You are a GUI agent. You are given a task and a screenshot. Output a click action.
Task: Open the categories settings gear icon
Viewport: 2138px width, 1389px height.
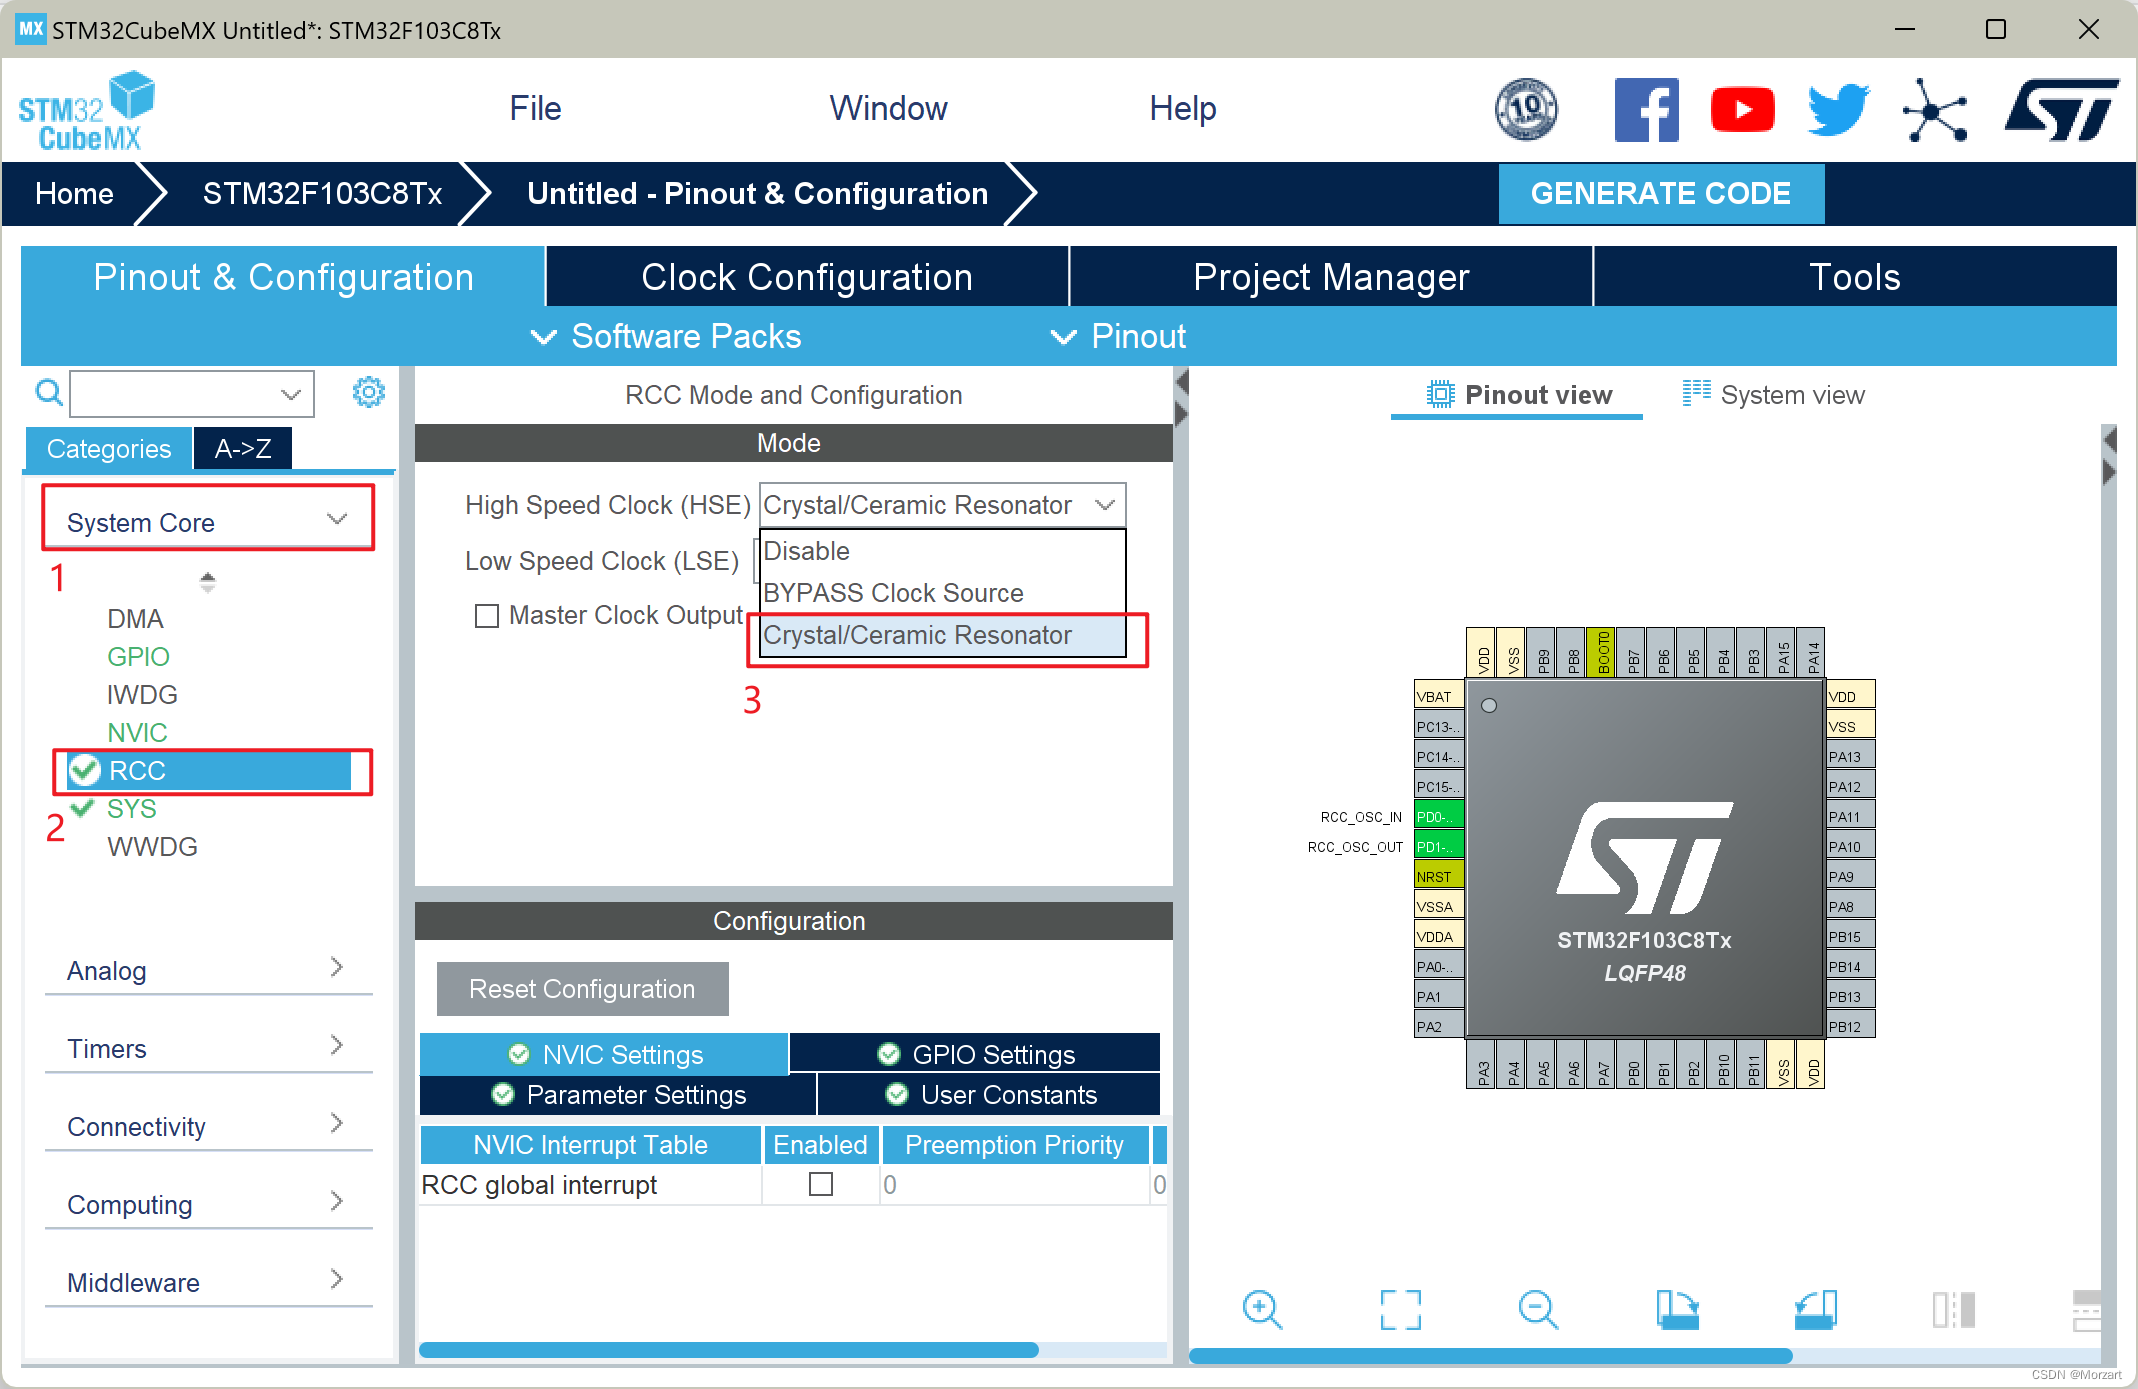tap(369, 392)
